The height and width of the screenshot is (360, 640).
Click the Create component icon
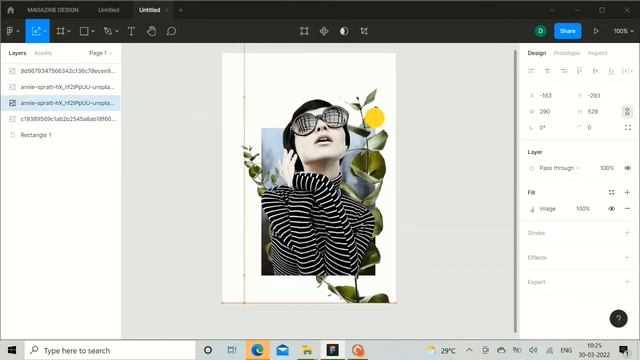pos(324,31)
